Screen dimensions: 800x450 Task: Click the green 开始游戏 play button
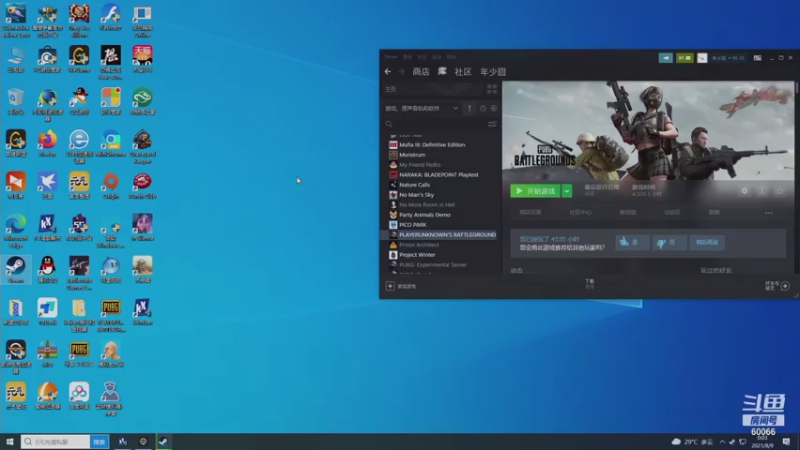coord(535,191)
